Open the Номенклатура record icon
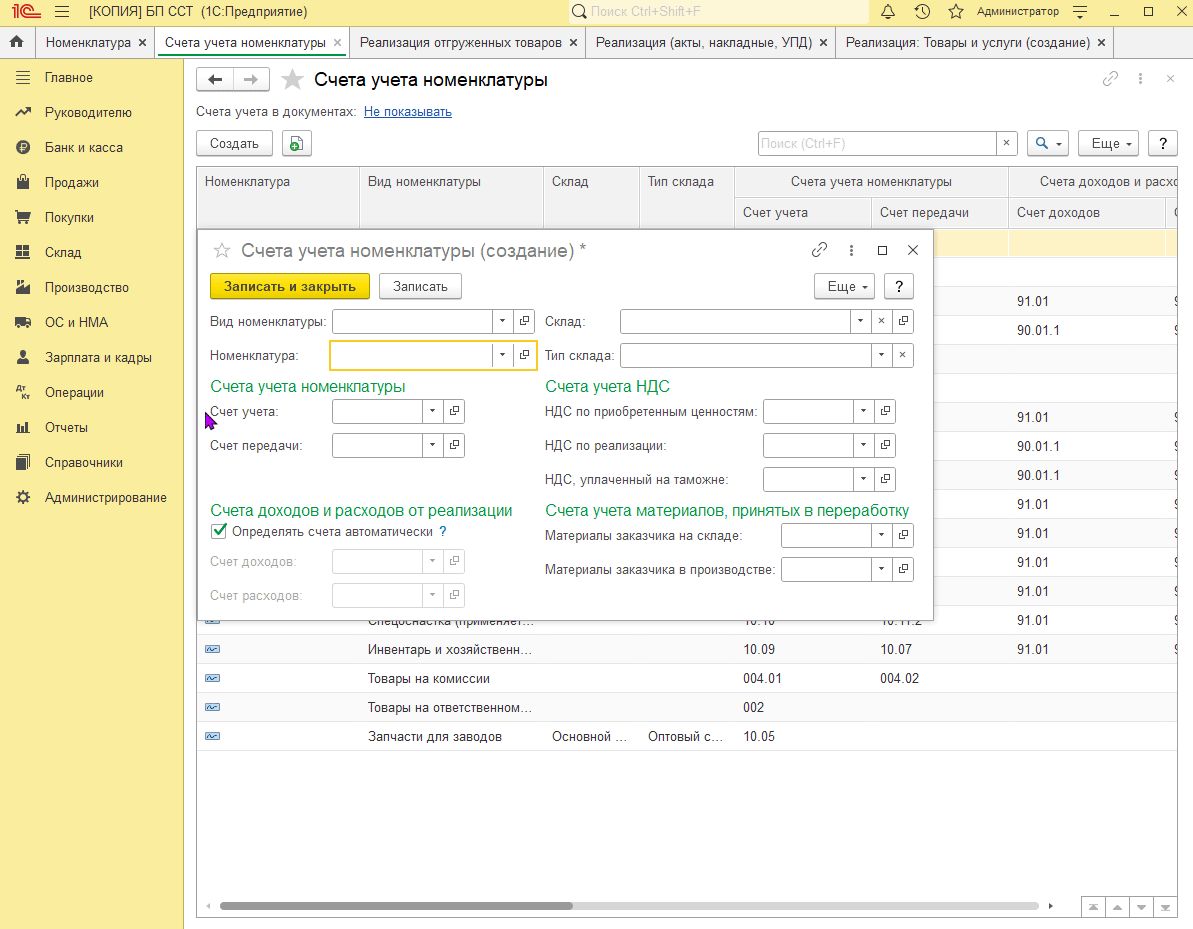 click(524, 355)
